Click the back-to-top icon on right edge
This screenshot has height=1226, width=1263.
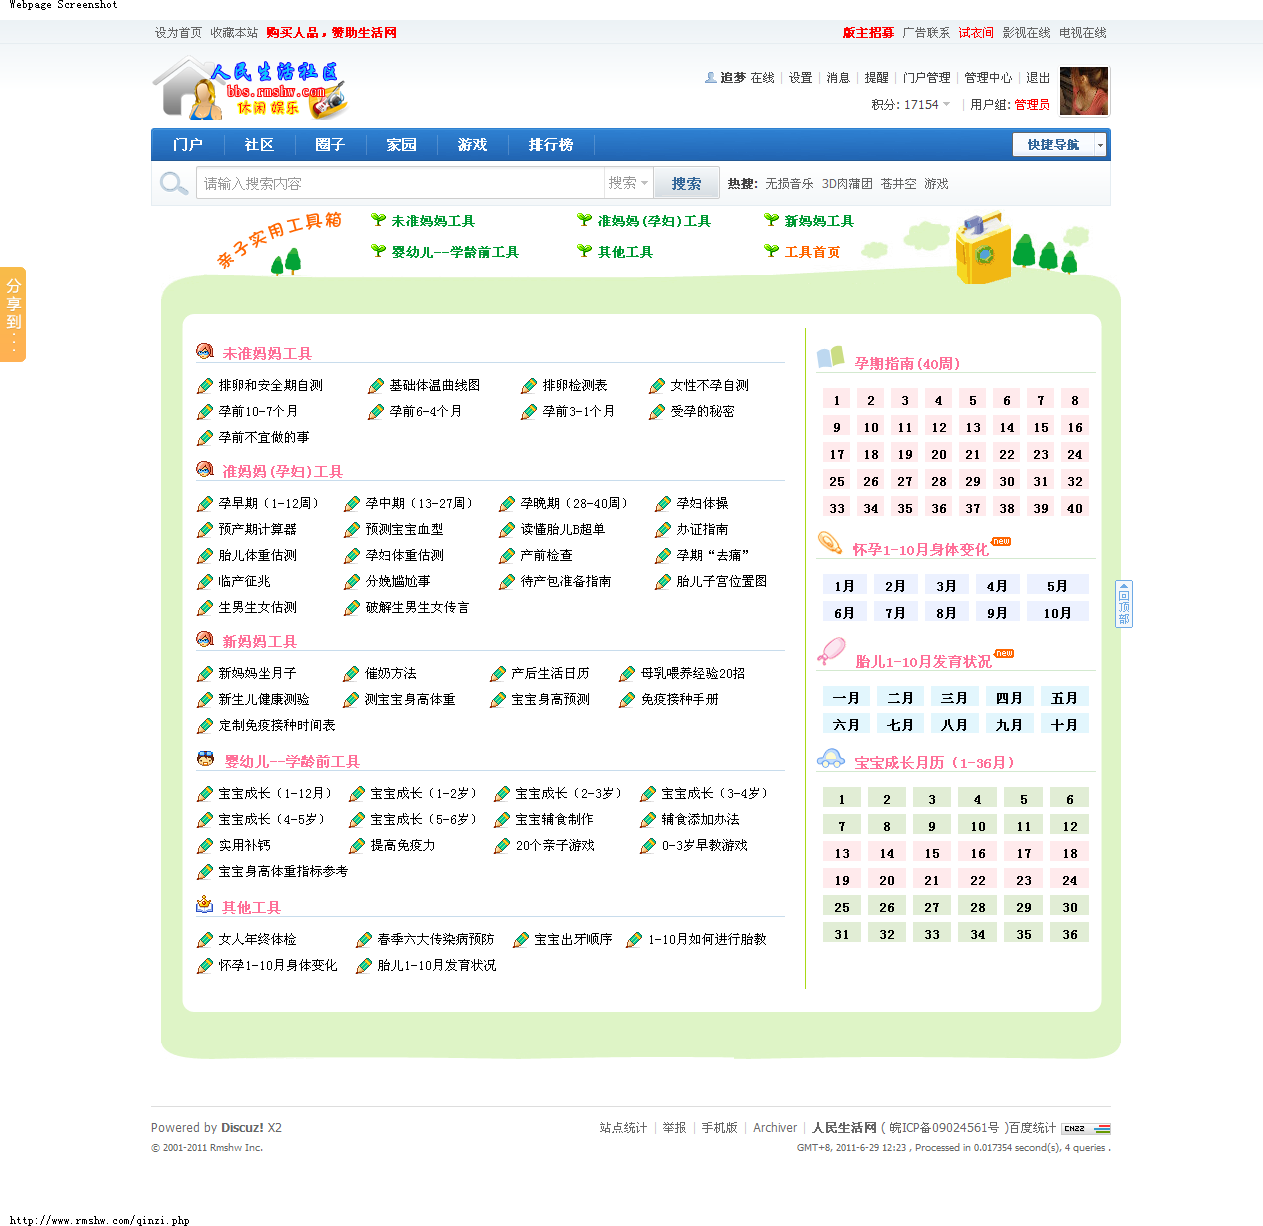click(x=1124, y=604)
